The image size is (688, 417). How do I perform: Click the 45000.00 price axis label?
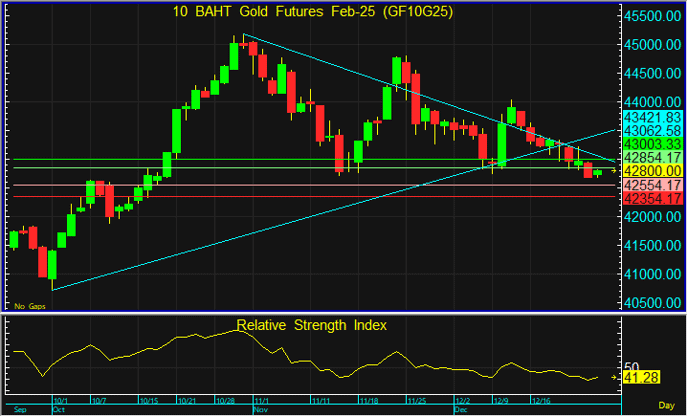click(x=652, y=45)
